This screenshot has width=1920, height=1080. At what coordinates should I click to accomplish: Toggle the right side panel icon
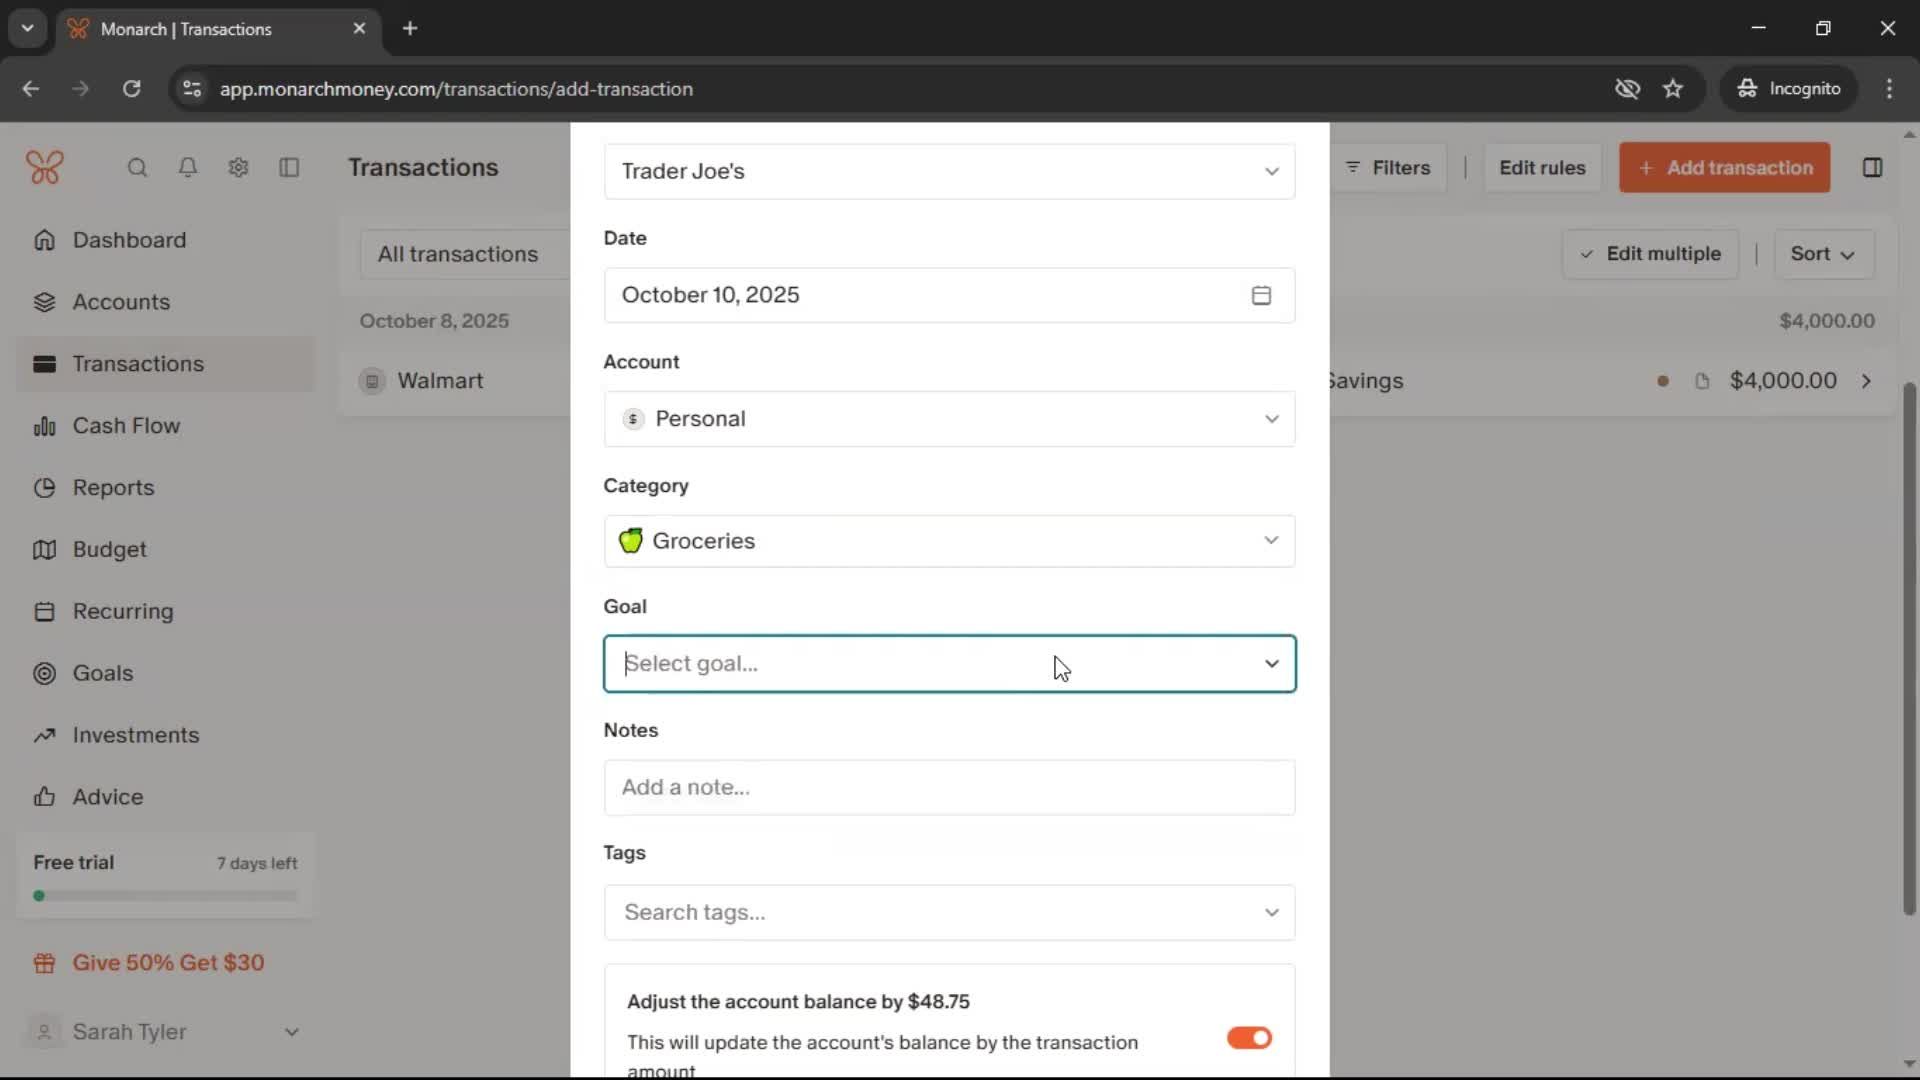pos(1872,168)
